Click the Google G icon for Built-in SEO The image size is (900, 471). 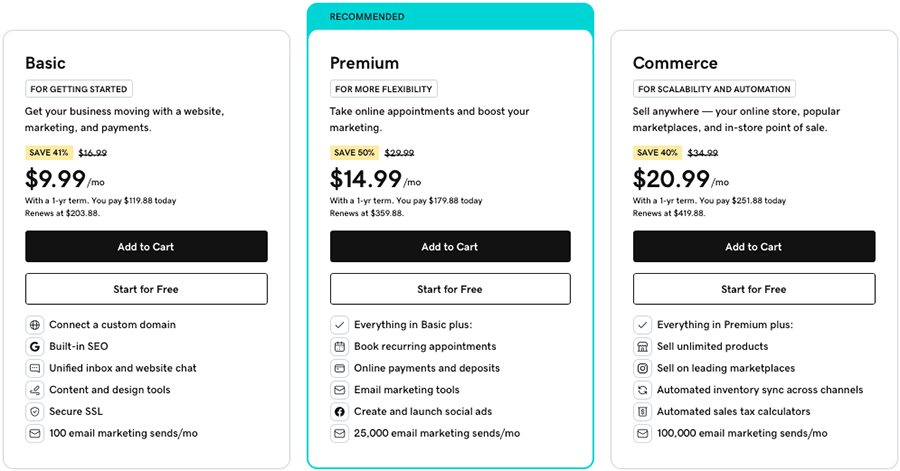pyautogui.click(x=34, y=347)
